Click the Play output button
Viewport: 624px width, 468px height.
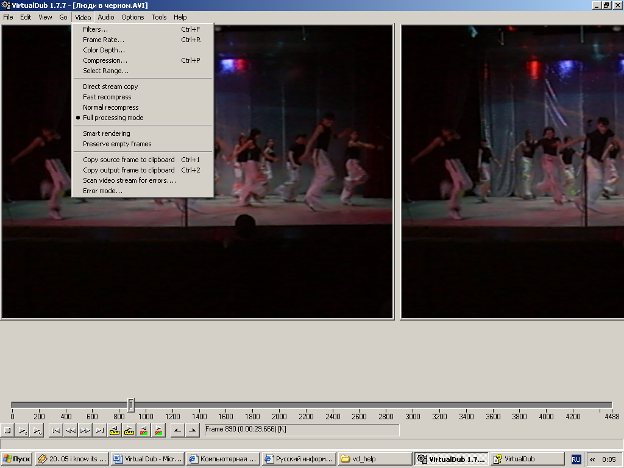coord(36,430)
